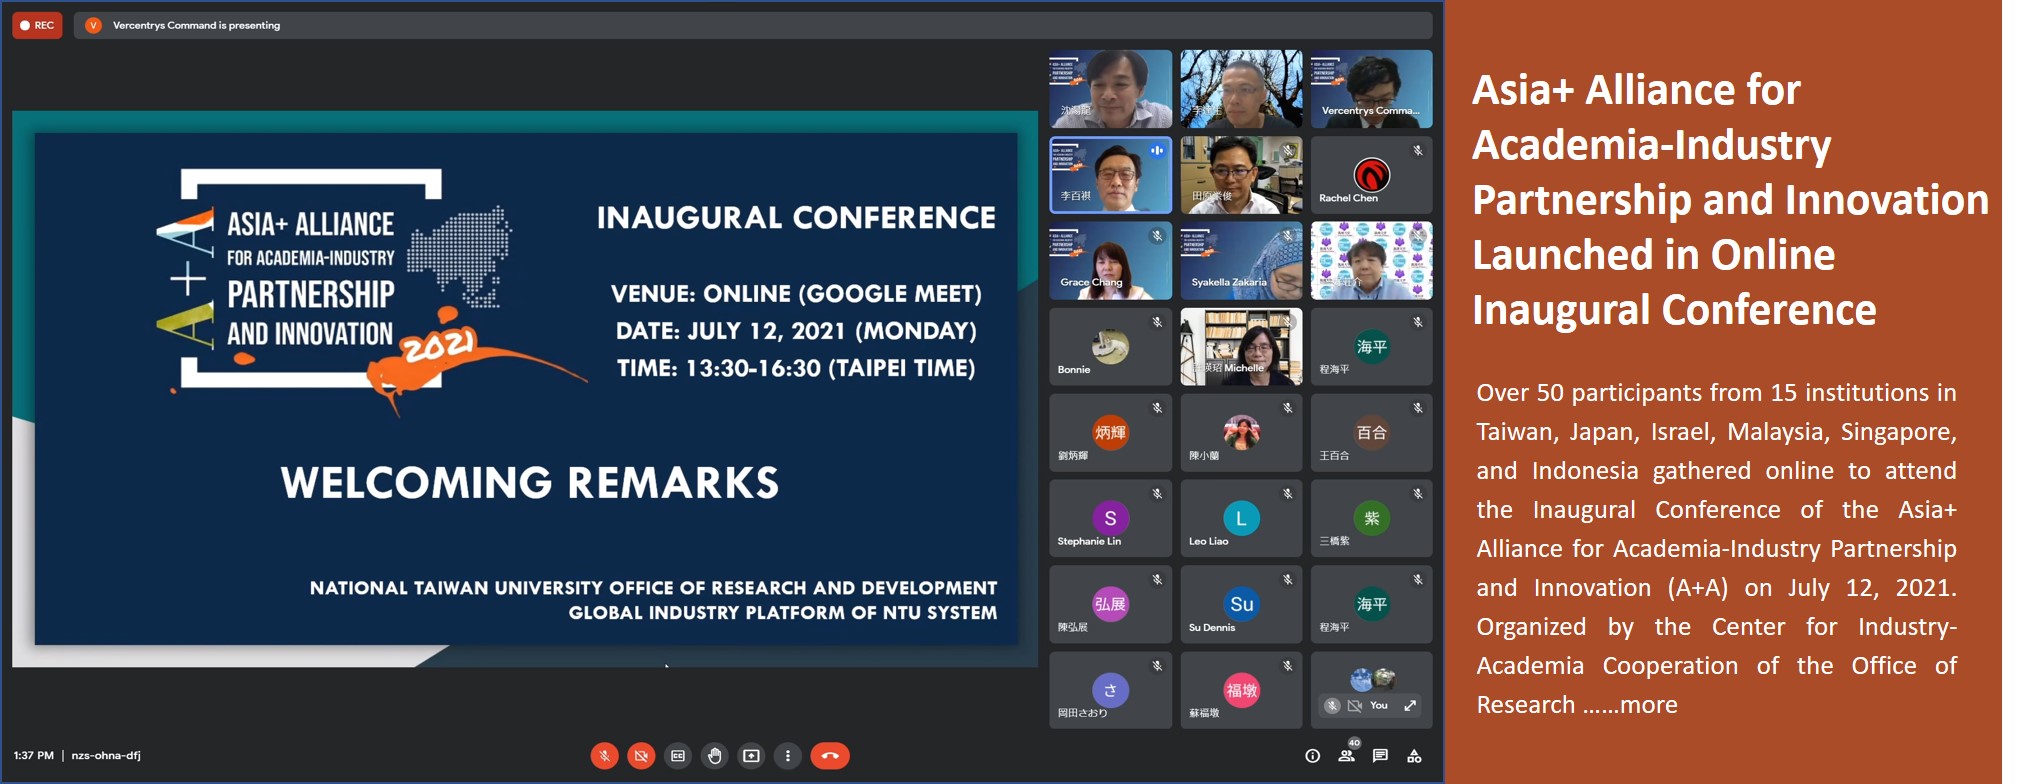This screenshot has width=2028, height=784.
Task: Open the Activities shapes icon
Action: (1414, 756)
